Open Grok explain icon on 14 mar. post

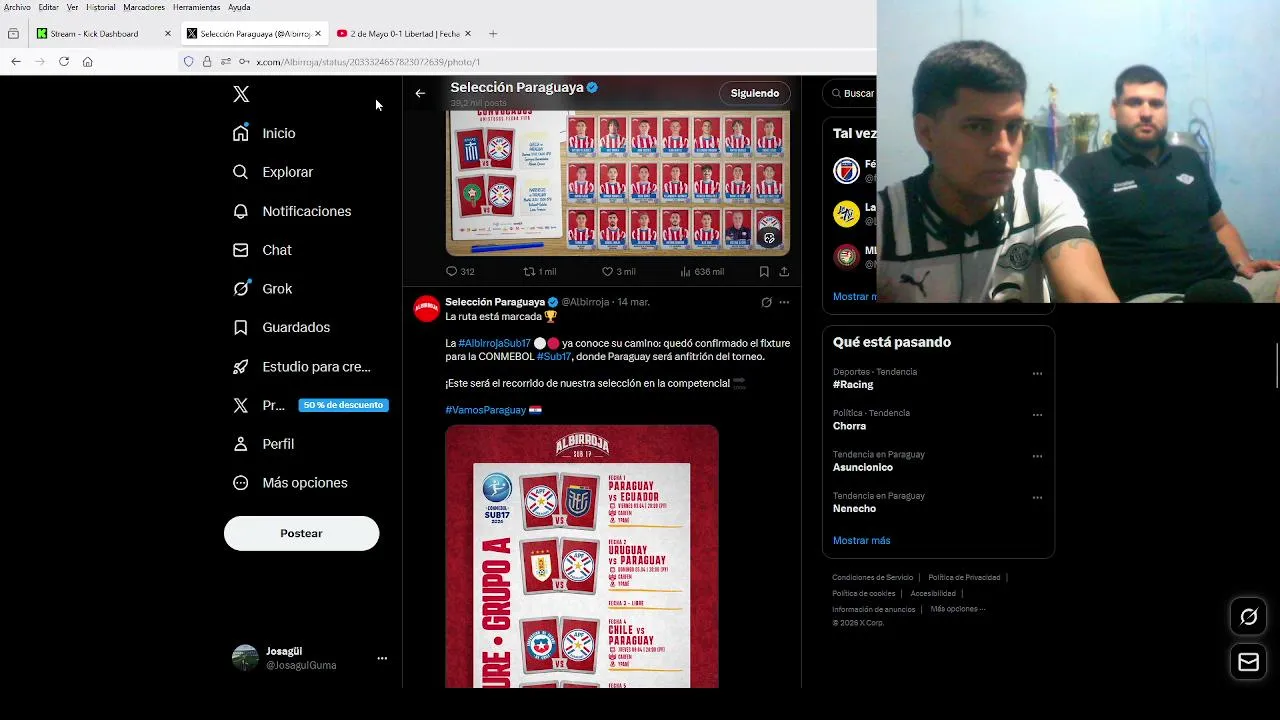pos(766,302)
